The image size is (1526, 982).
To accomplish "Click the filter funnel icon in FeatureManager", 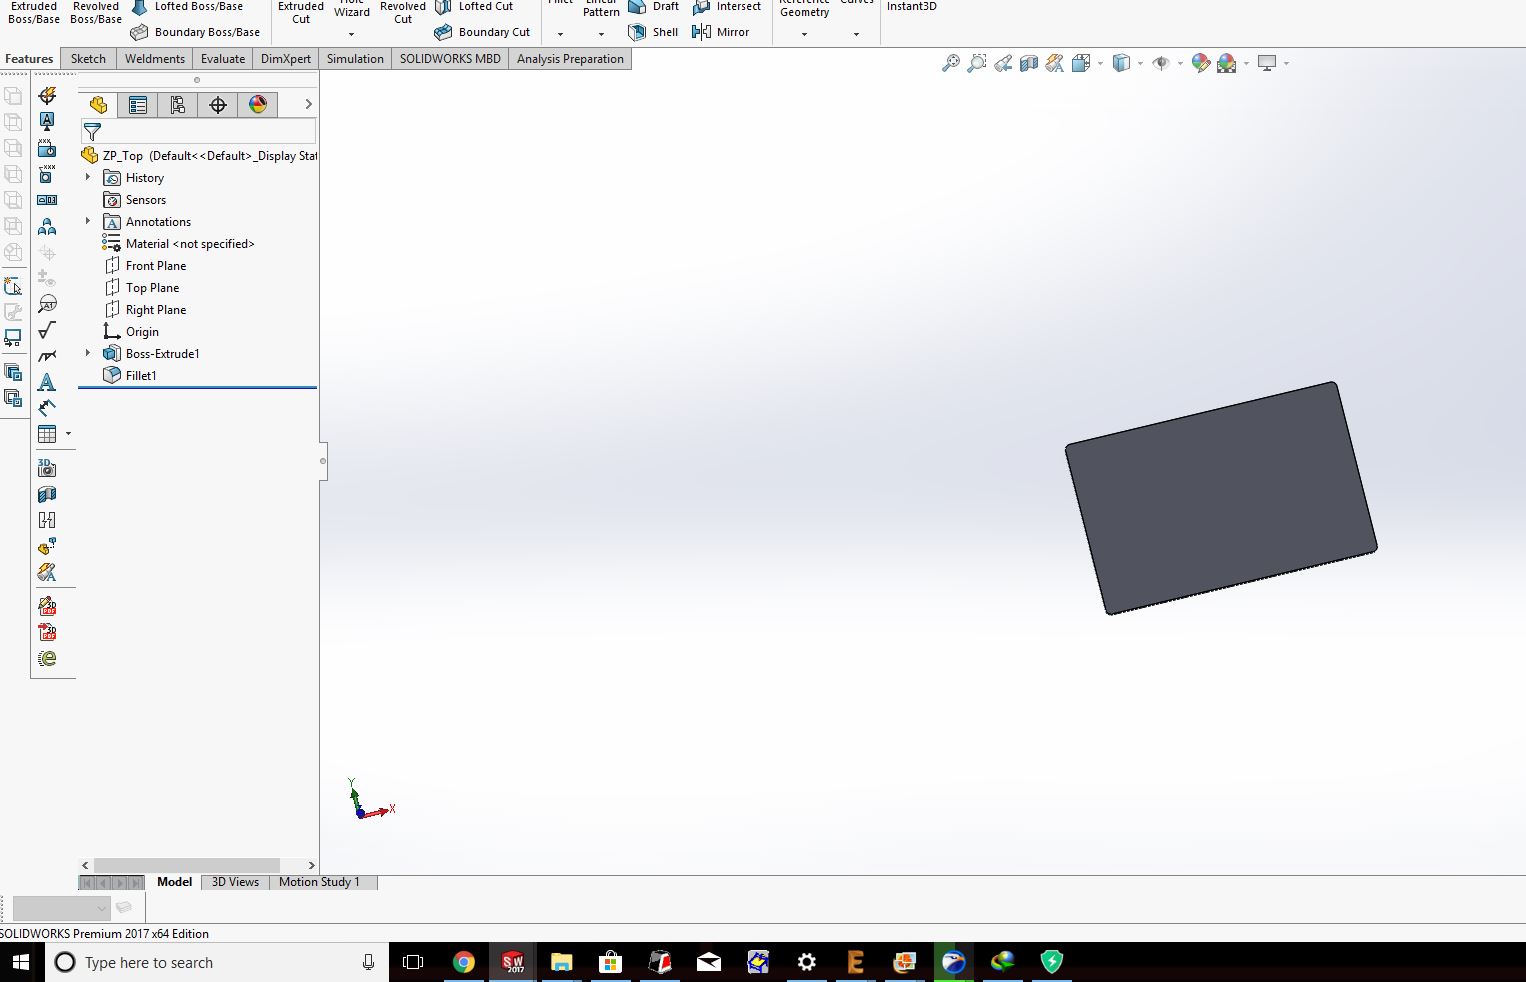I will [92, 132].
